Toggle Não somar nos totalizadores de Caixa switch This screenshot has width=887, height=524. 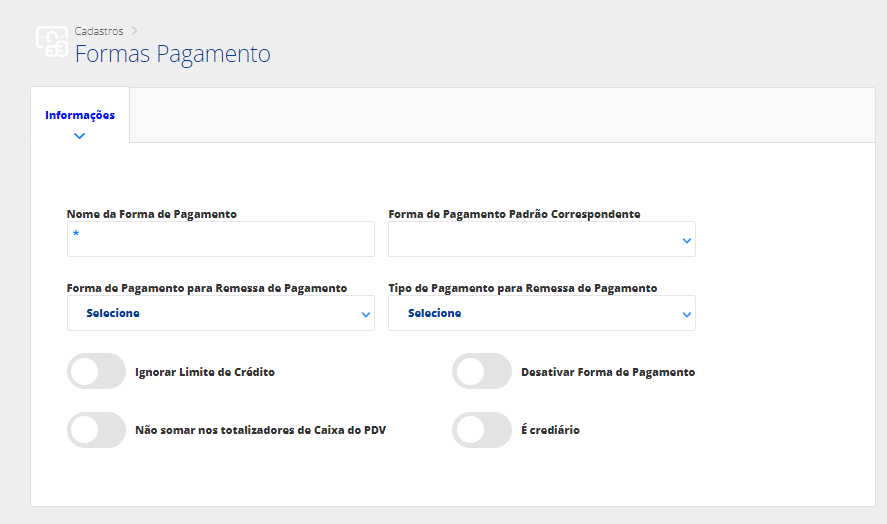[x=96, y=429]
